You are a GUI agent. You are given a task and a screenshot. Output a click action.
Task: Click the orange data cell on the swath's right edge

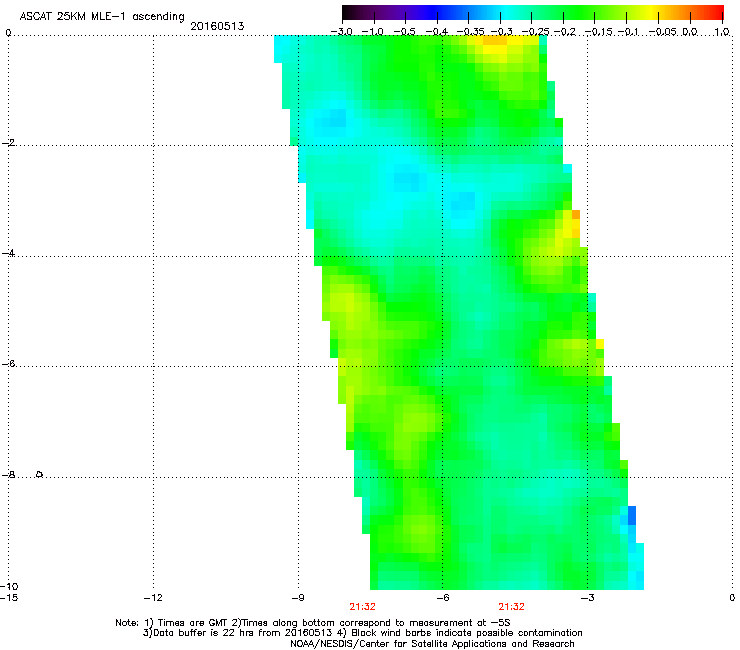click(576, 214)
